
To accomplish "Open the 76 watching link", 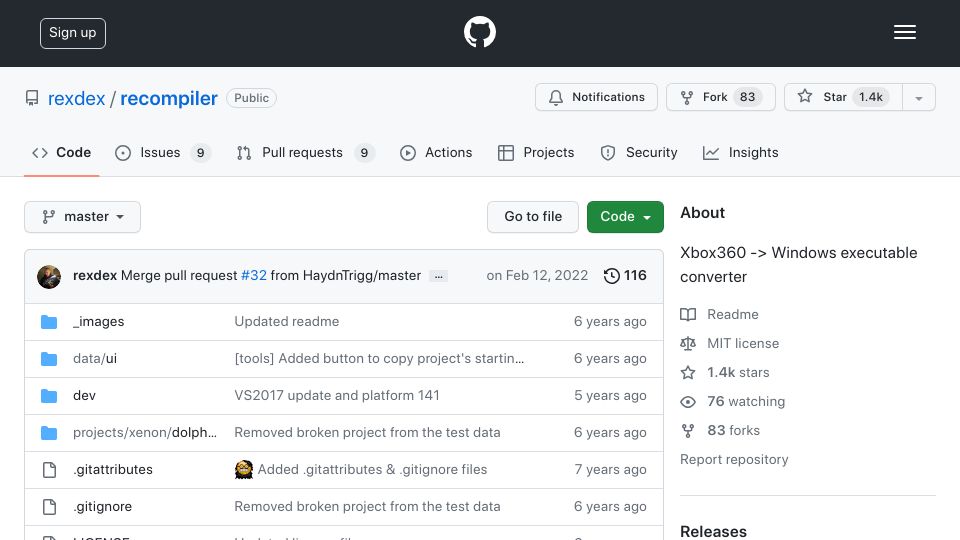I will 746,402.
